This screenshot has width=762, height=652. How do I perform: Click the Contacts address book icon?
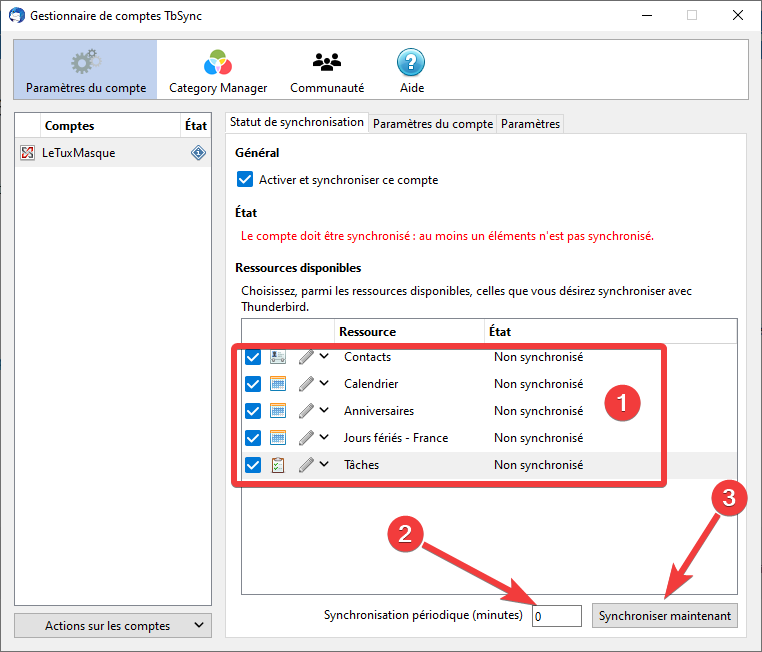(x=278, y=357)
